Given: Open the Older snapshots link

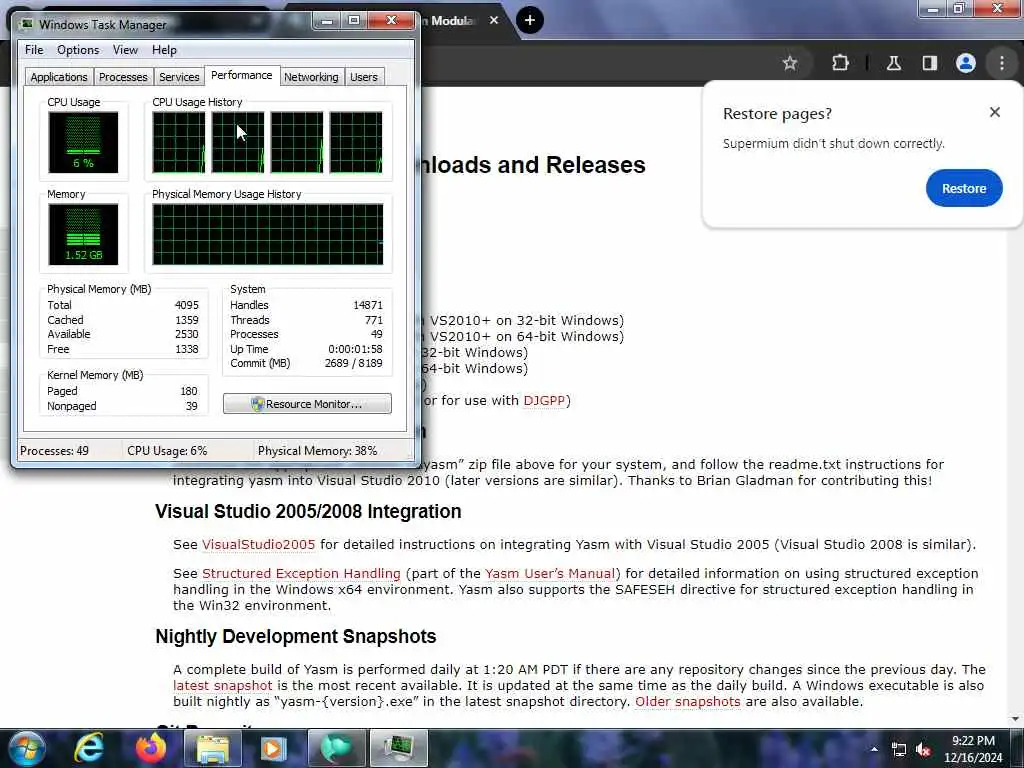Looking at the screenshot, I should click(688, 701).
